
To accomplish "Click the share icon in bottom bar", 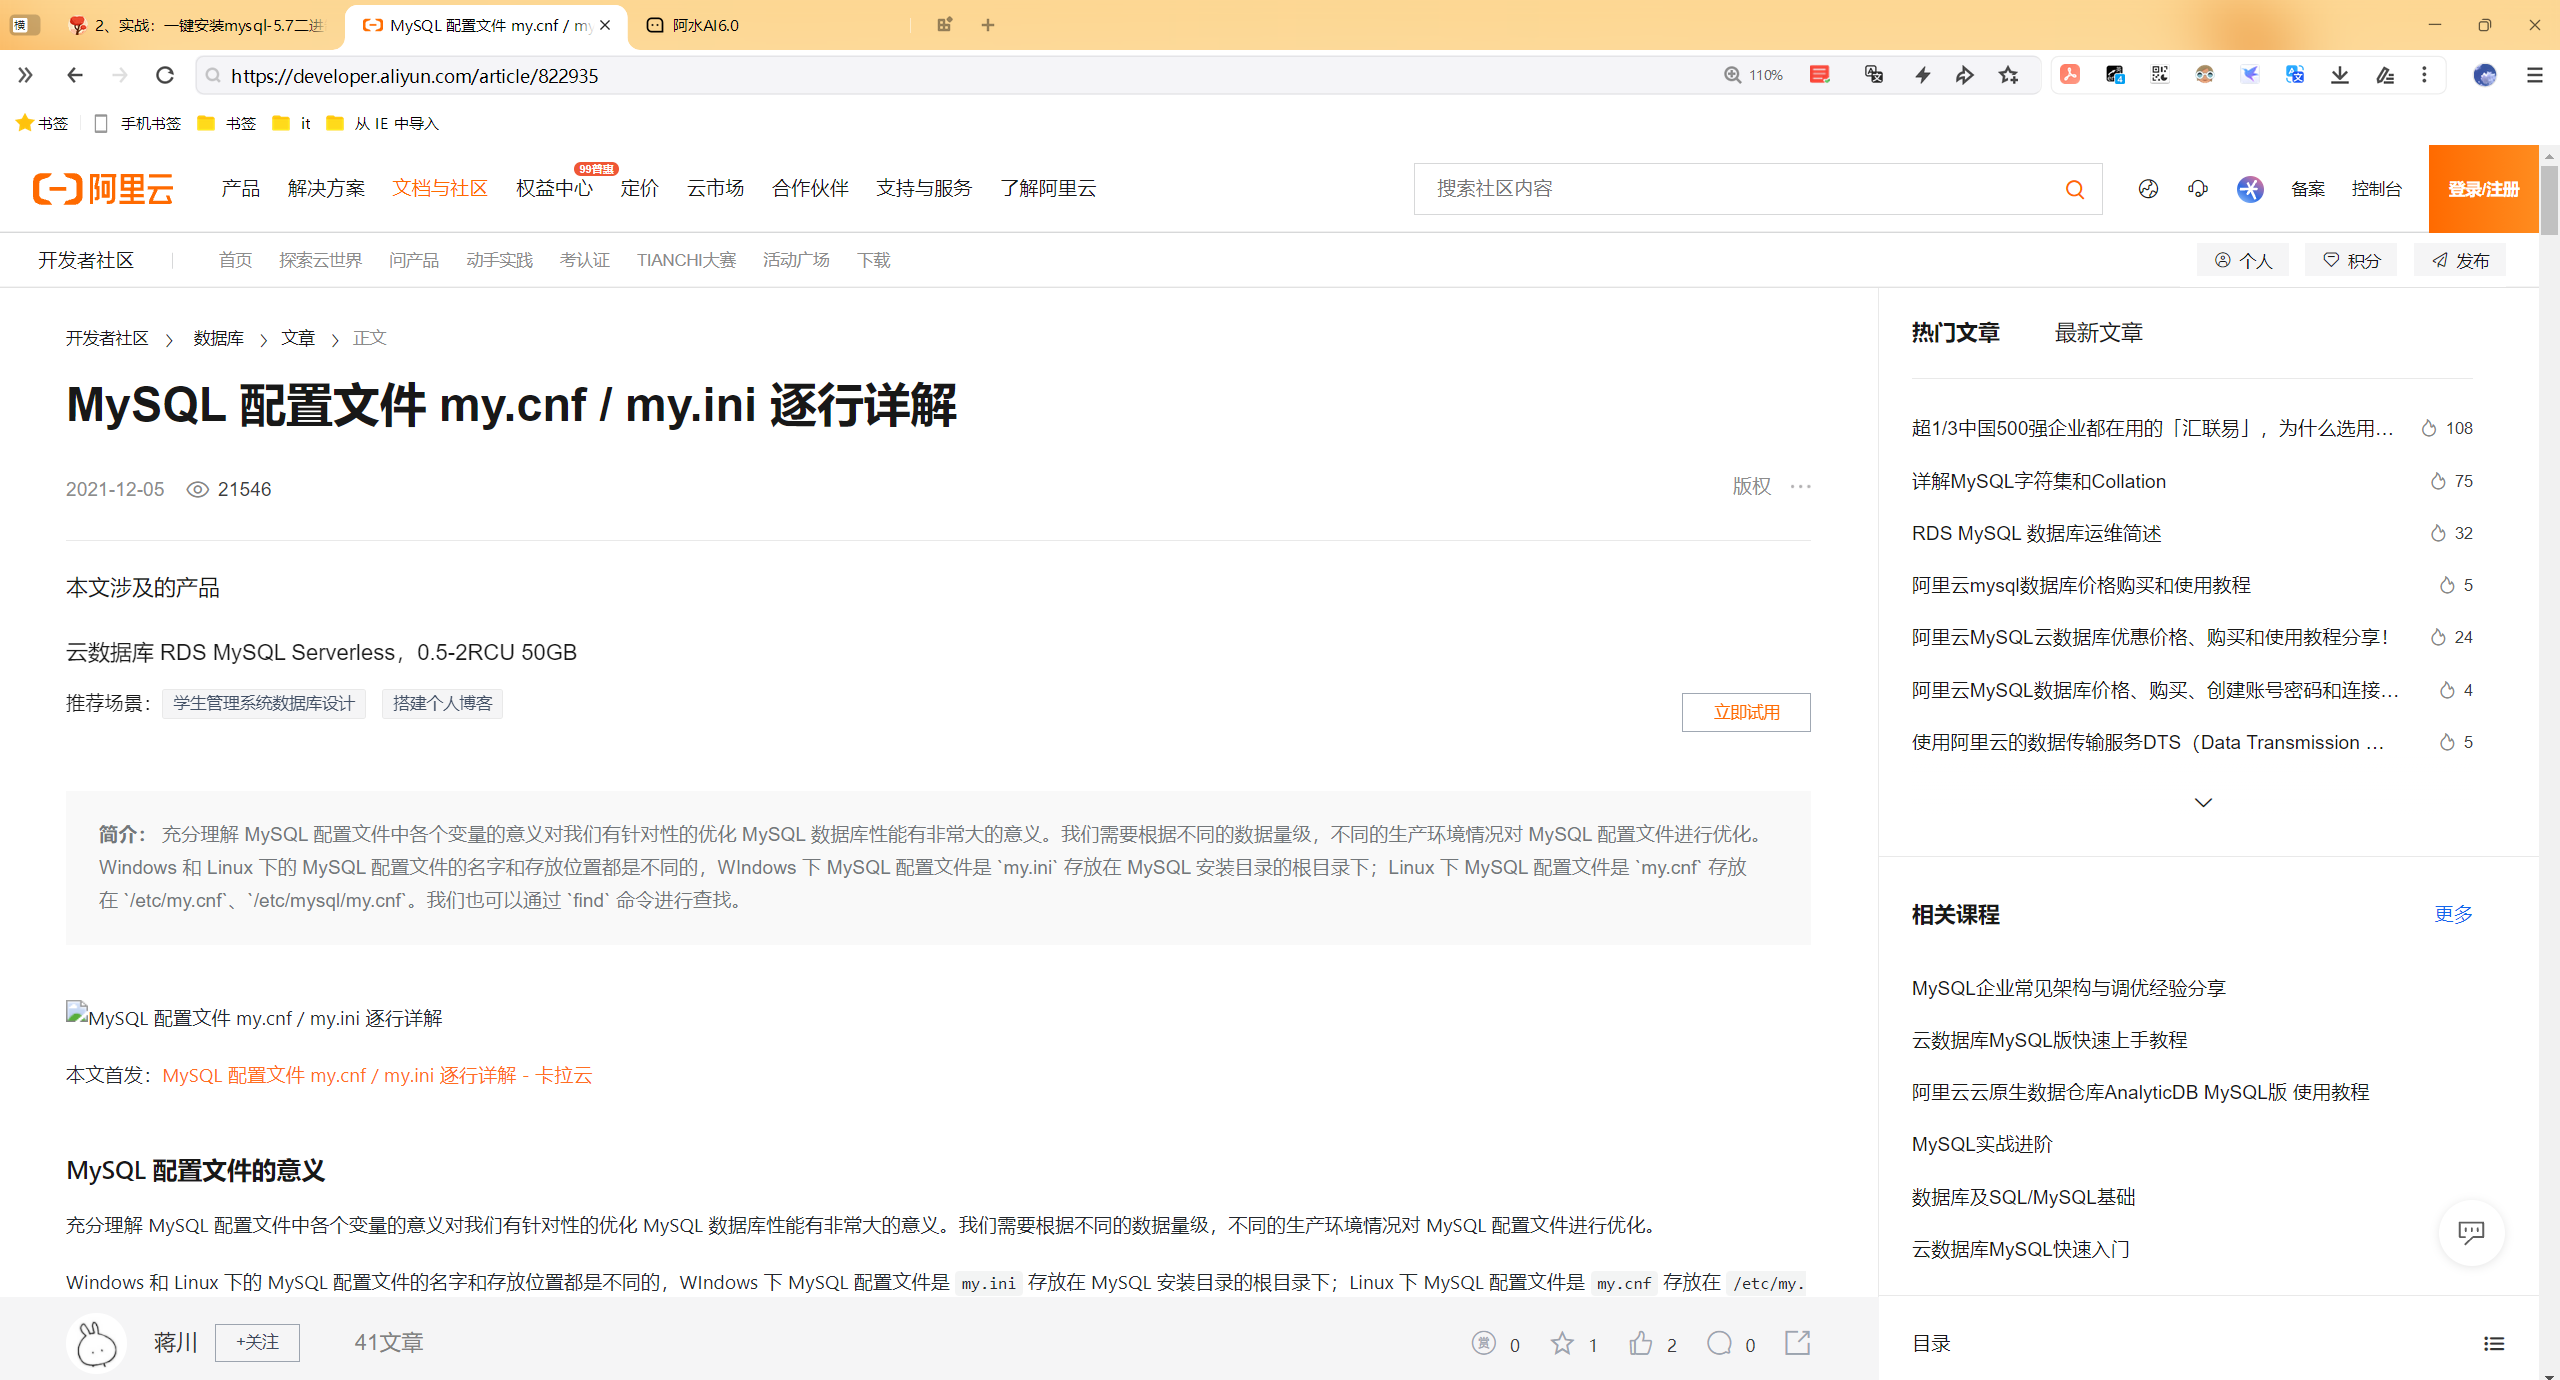I will pos(1798,1343).
